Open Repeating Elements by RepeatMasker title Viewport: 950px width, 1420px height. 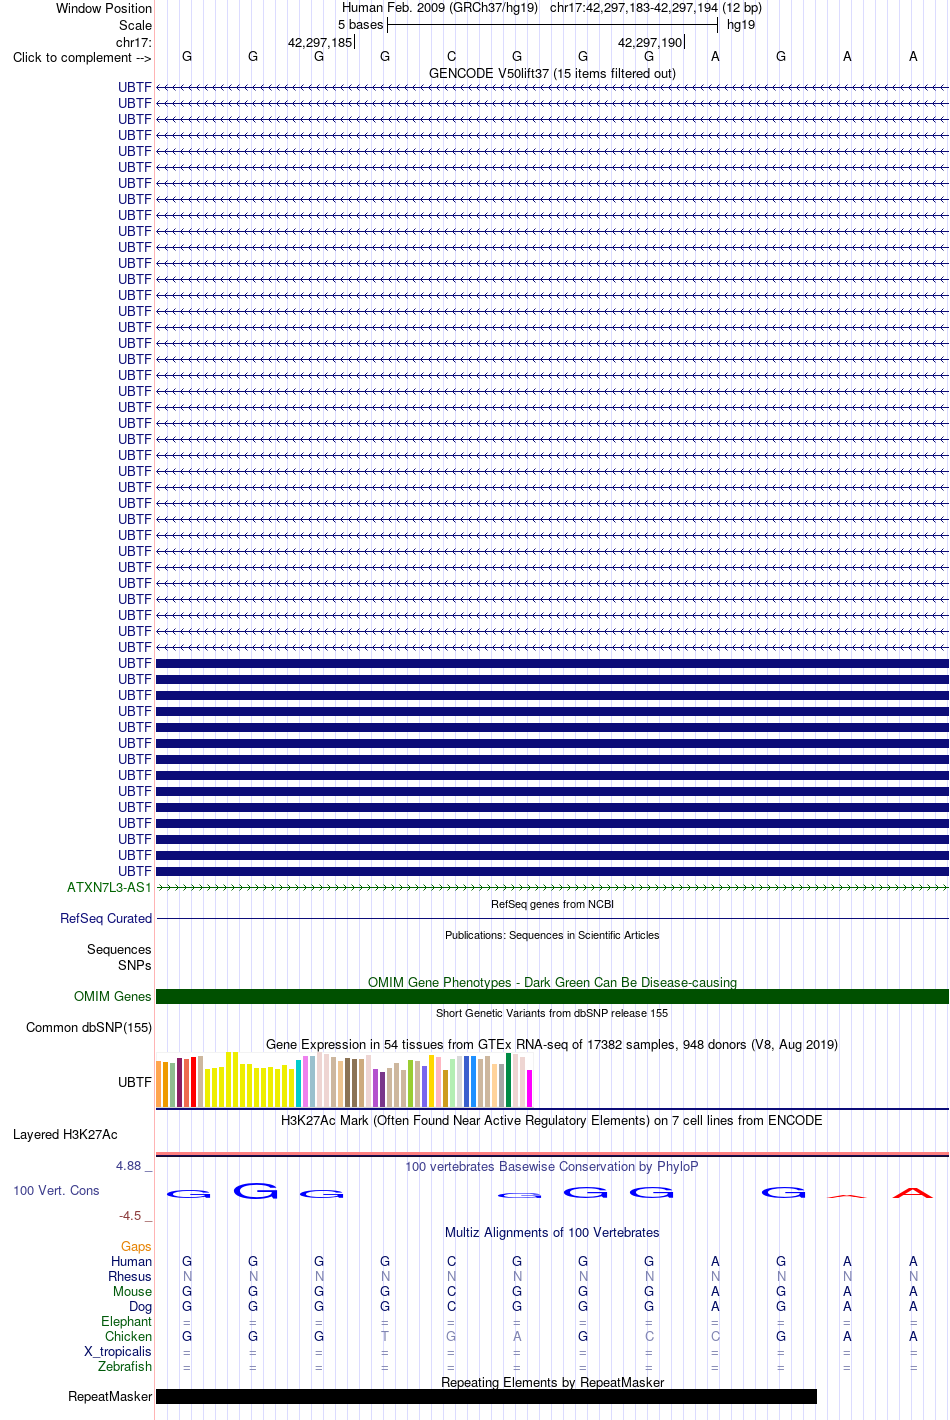(552, 1382)
